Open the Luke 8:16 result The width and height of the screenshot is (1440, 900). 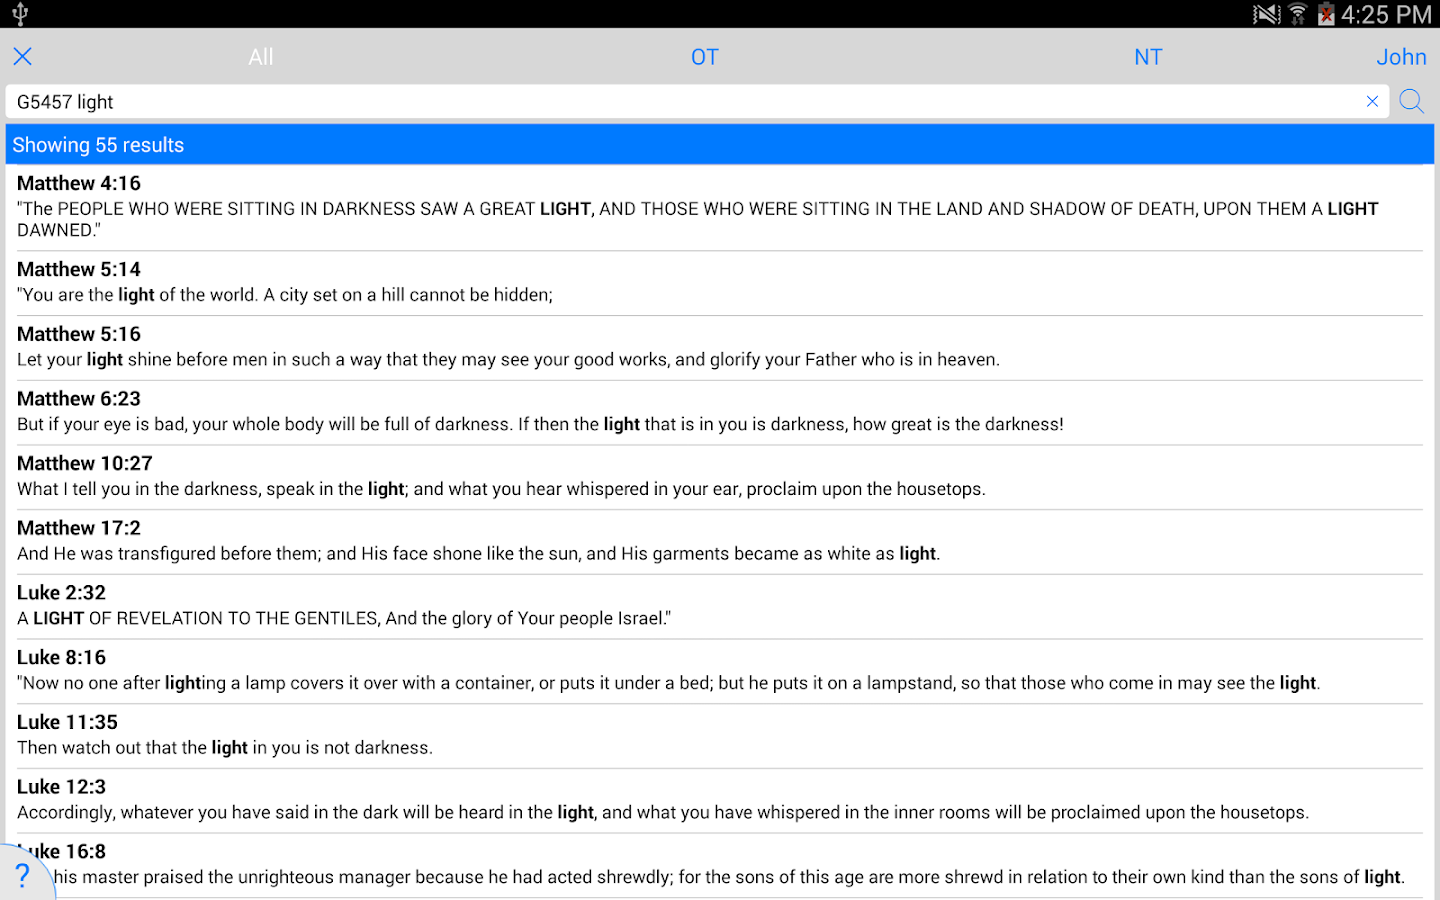point(720,671)
